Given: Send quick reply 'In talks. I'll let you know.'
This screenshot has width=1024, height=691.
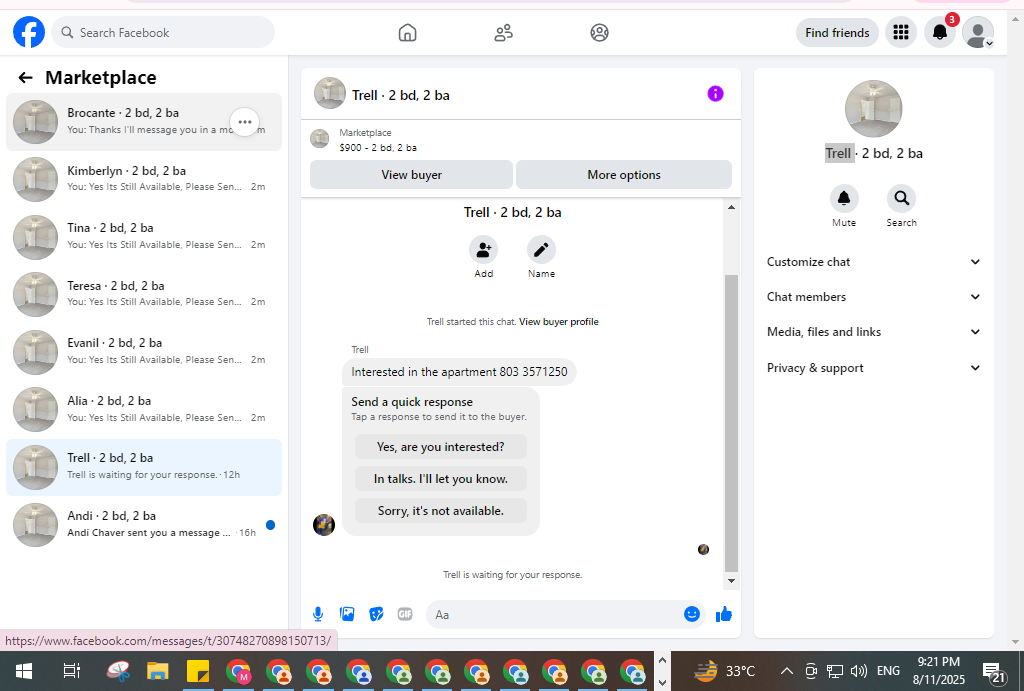Looking at the screenshot, I should click(x=441, y=479).
